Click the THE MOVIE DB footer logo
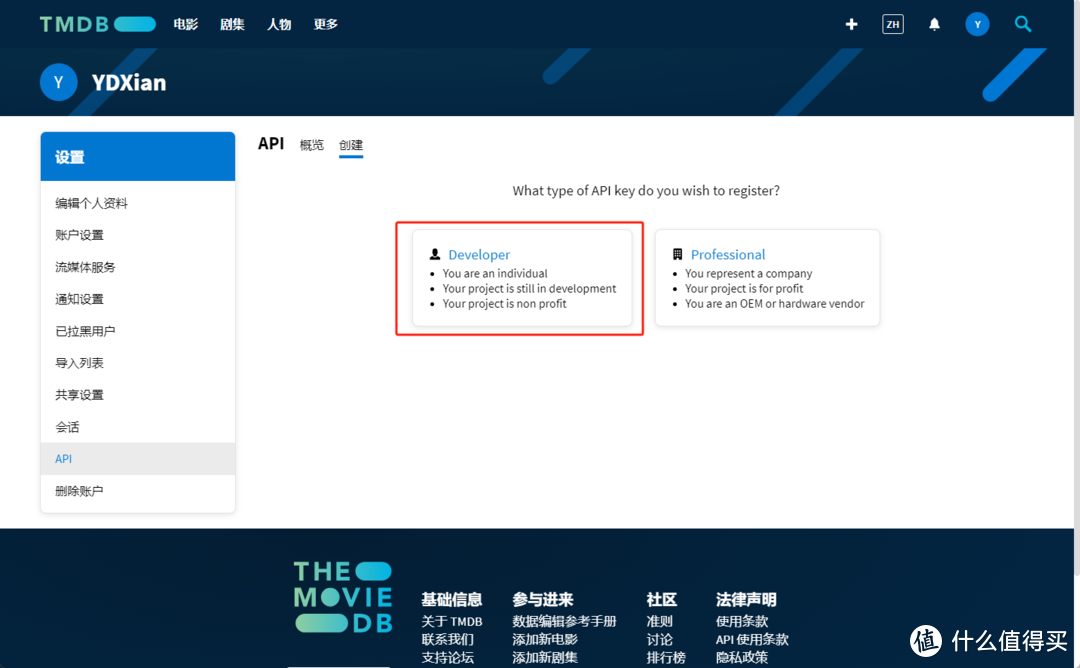 343,597
